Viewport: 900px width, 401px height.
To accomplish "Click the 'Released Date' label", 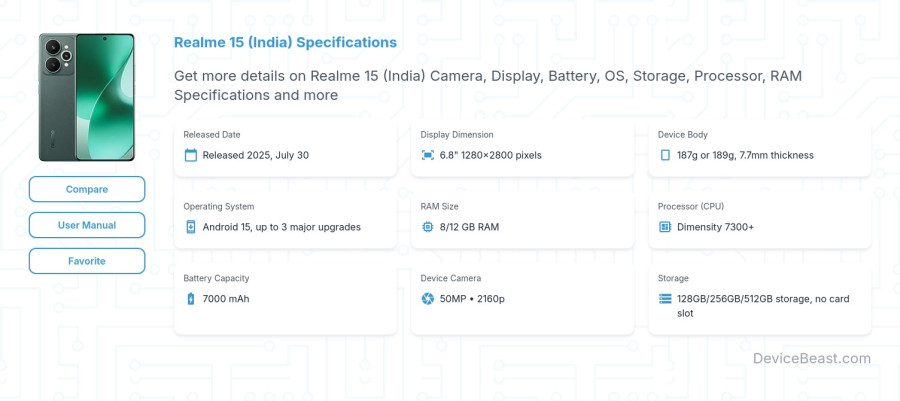I will click(212, 135).
